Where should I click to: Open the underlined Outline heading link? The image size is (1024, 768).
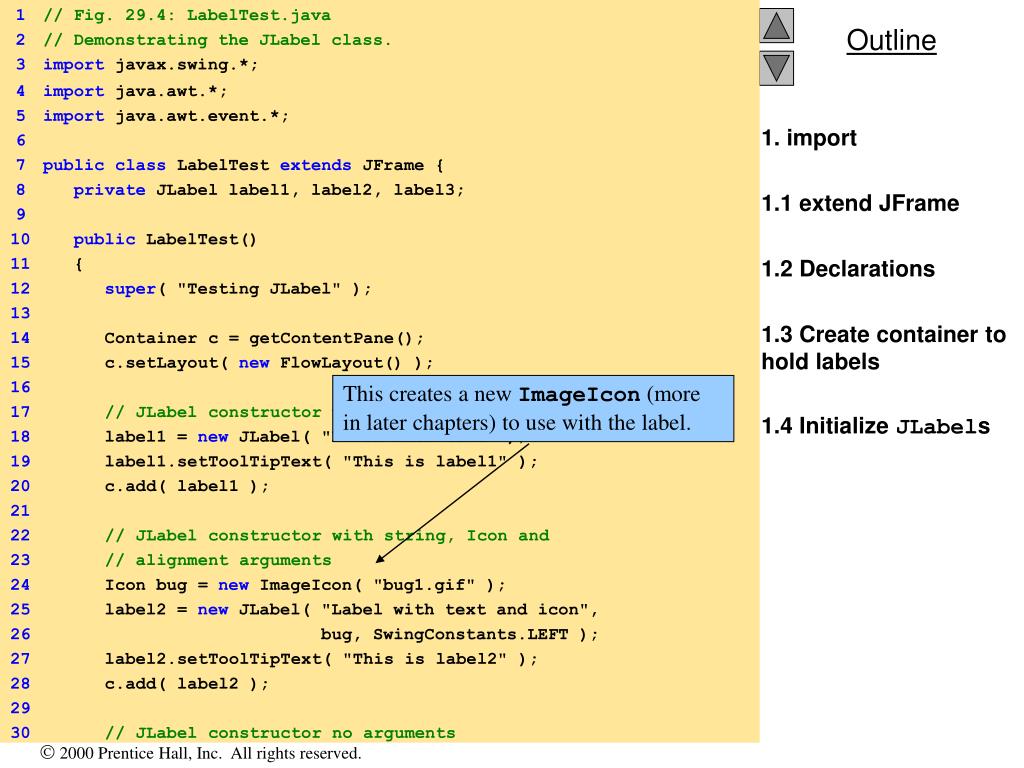[x=891, y=41]
